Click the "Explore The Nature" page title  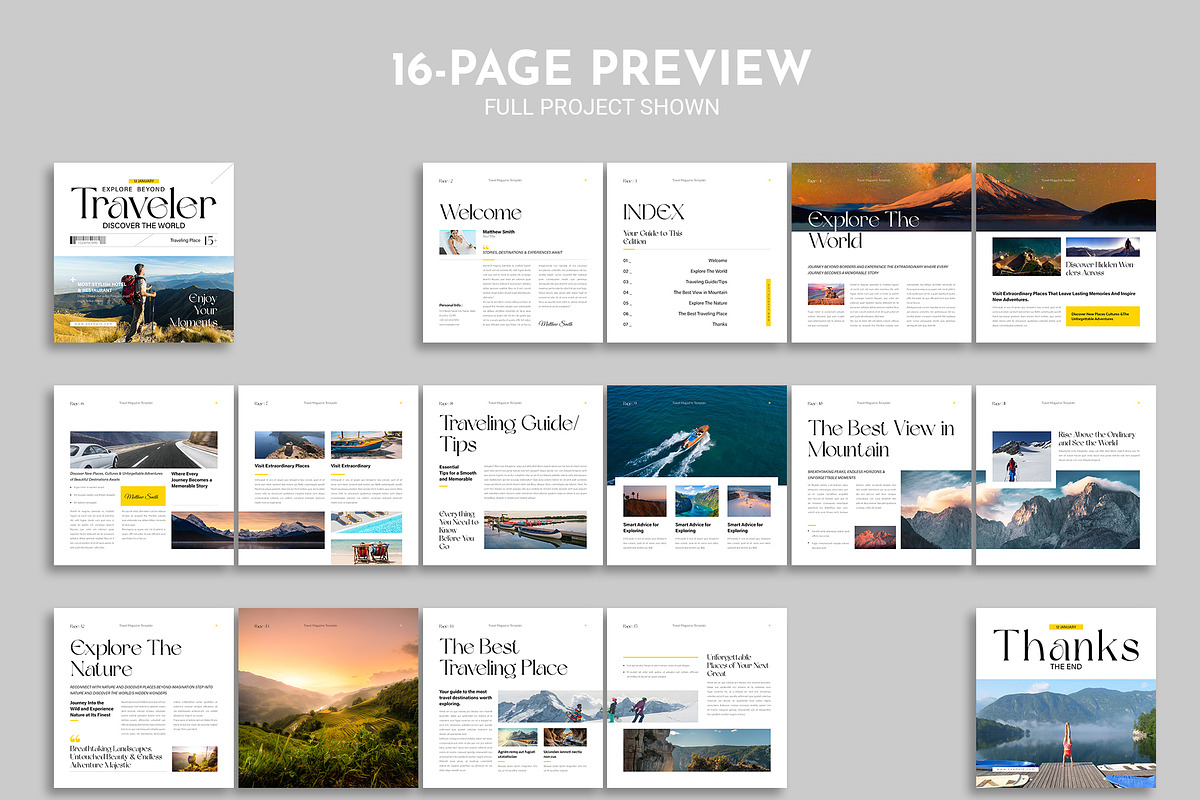(x=125, y=658)
